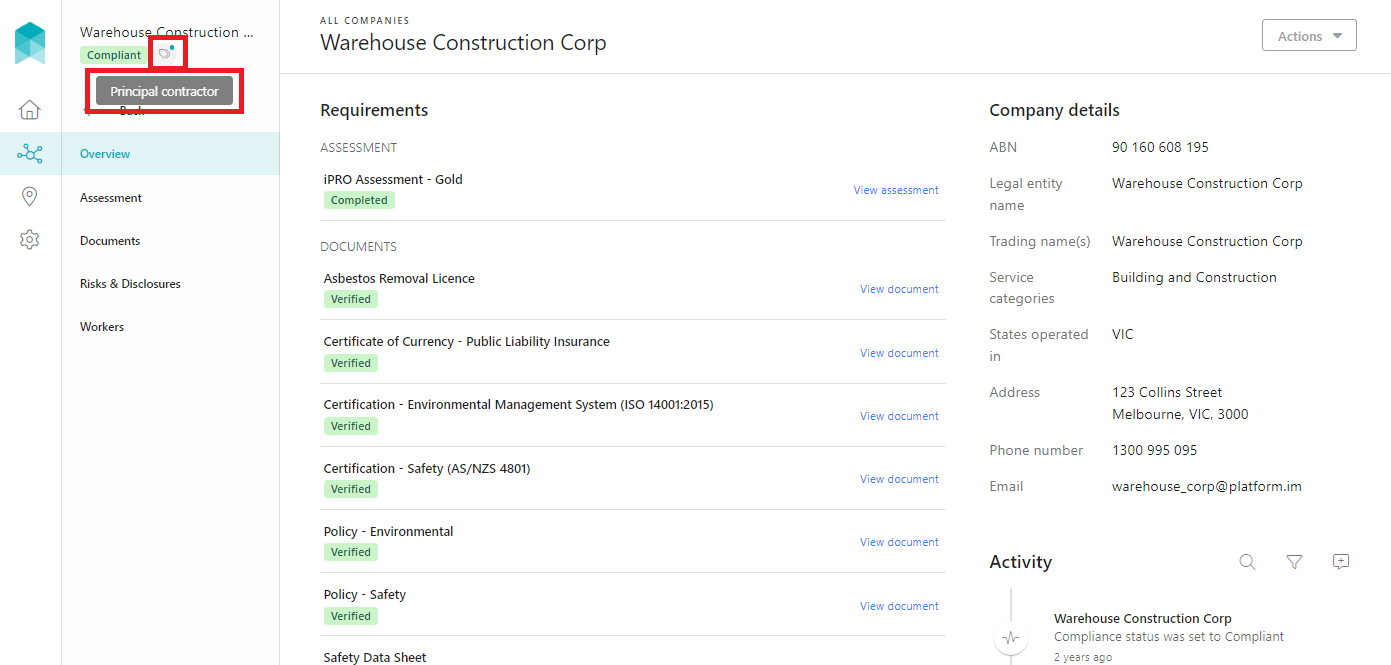Image resolution: width=1391 pixels, height=665 pixels.
Task: View document for Public Liability Insurance
Action: click(x=899, y=353)
